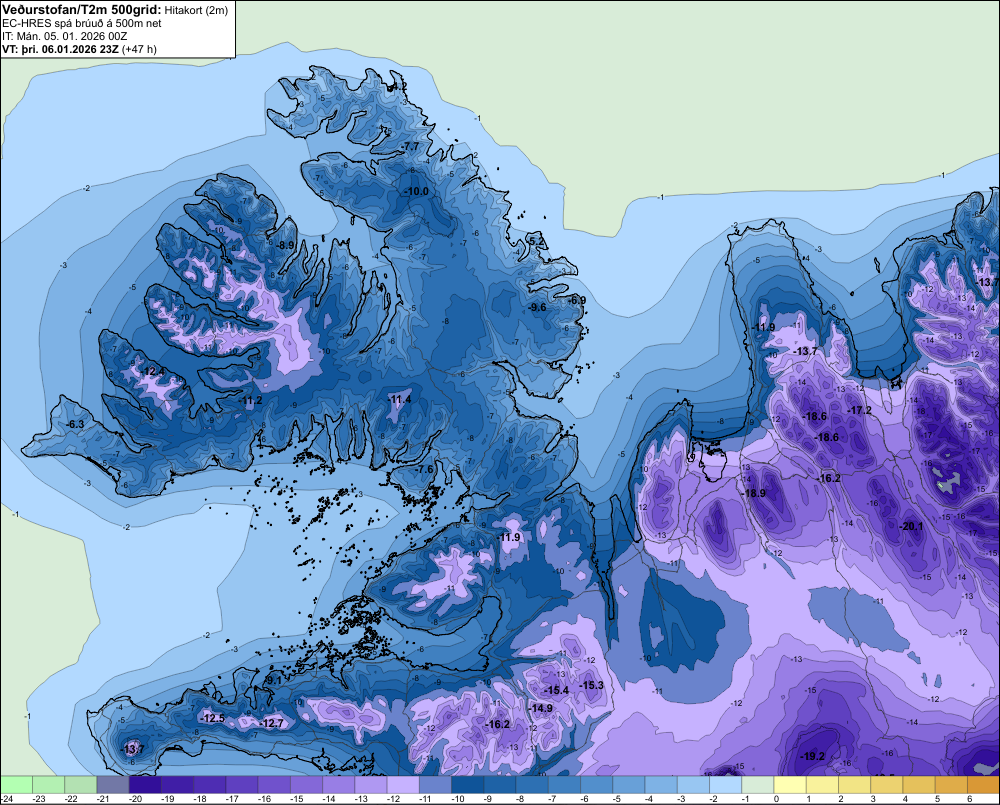Click the -20.1 temperature value on map
Image resolution: width=1000 pixels, height=805 pixels.
911,526
